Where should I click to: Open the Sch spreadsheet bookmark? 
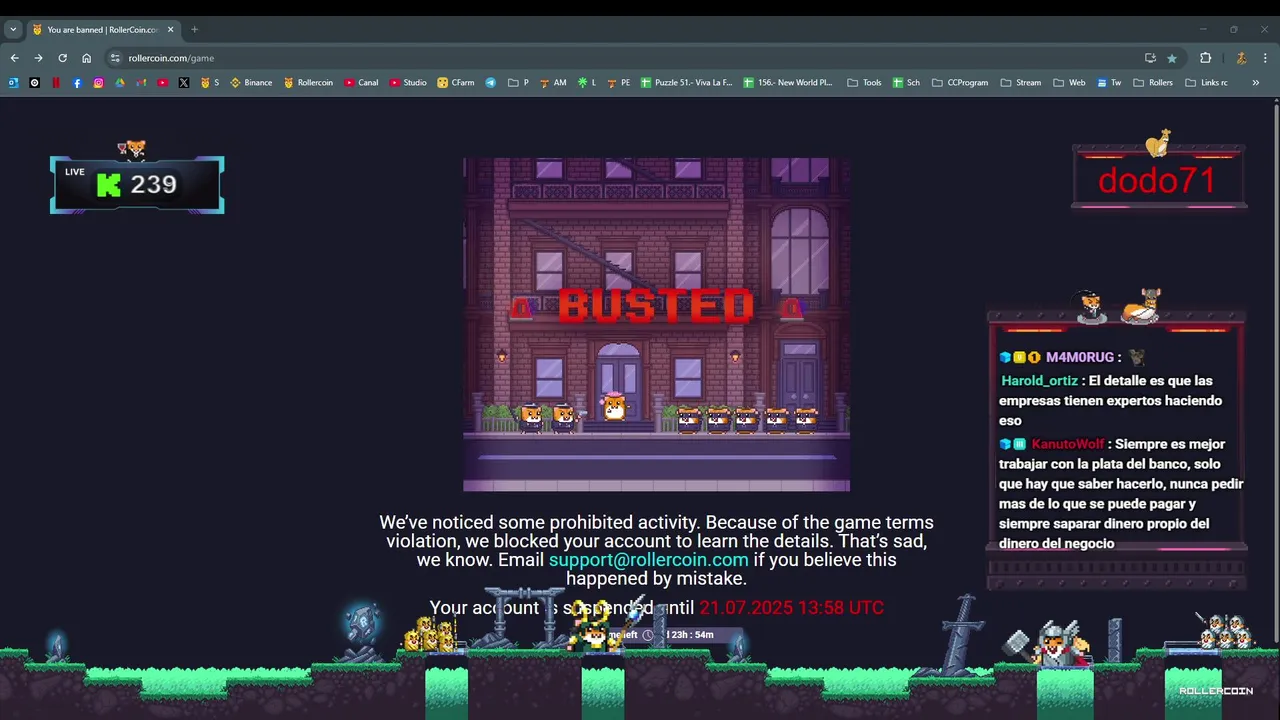(x=906, y=83)
